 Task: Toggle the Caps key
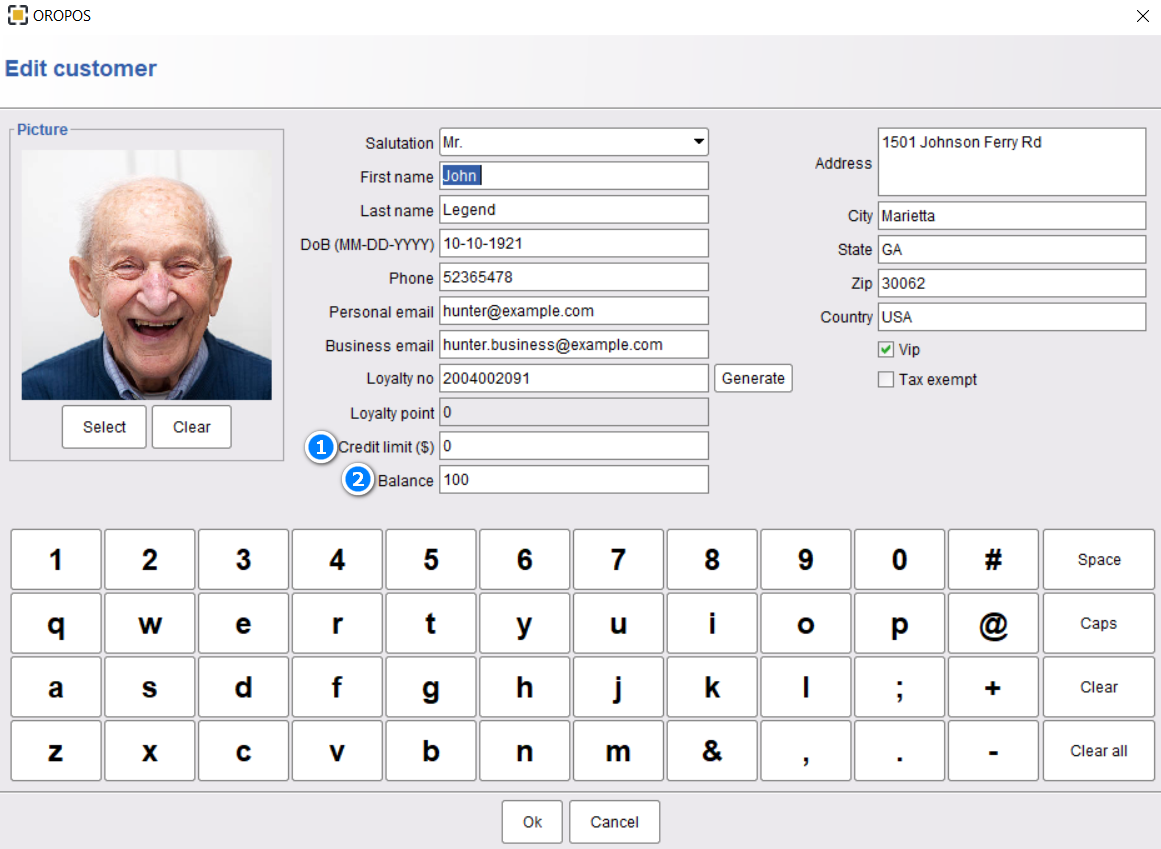pos(1099,623)
